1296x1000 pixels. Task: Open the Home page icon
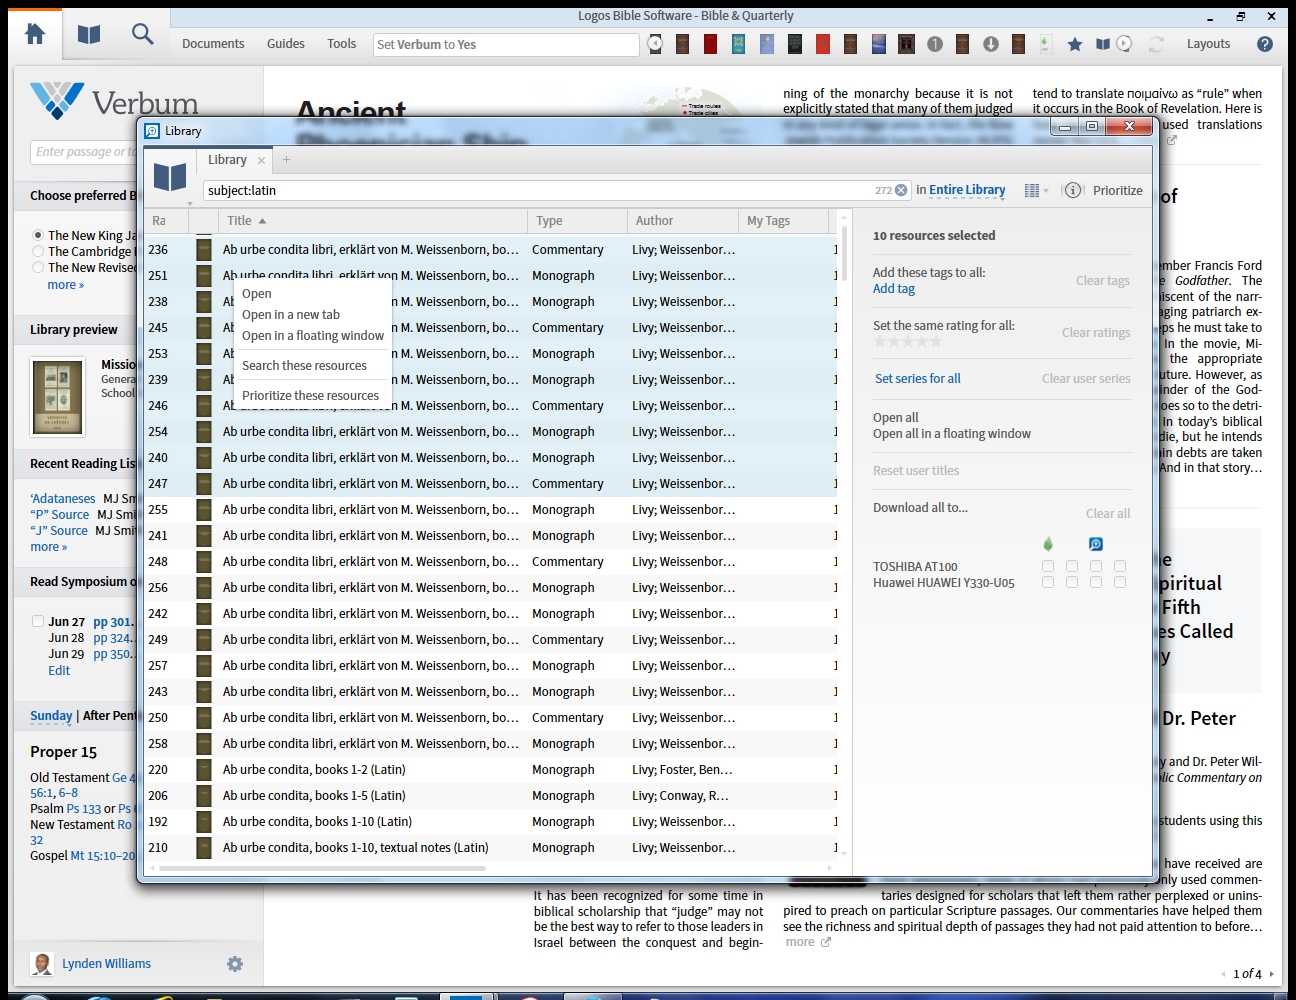point(35,34)
